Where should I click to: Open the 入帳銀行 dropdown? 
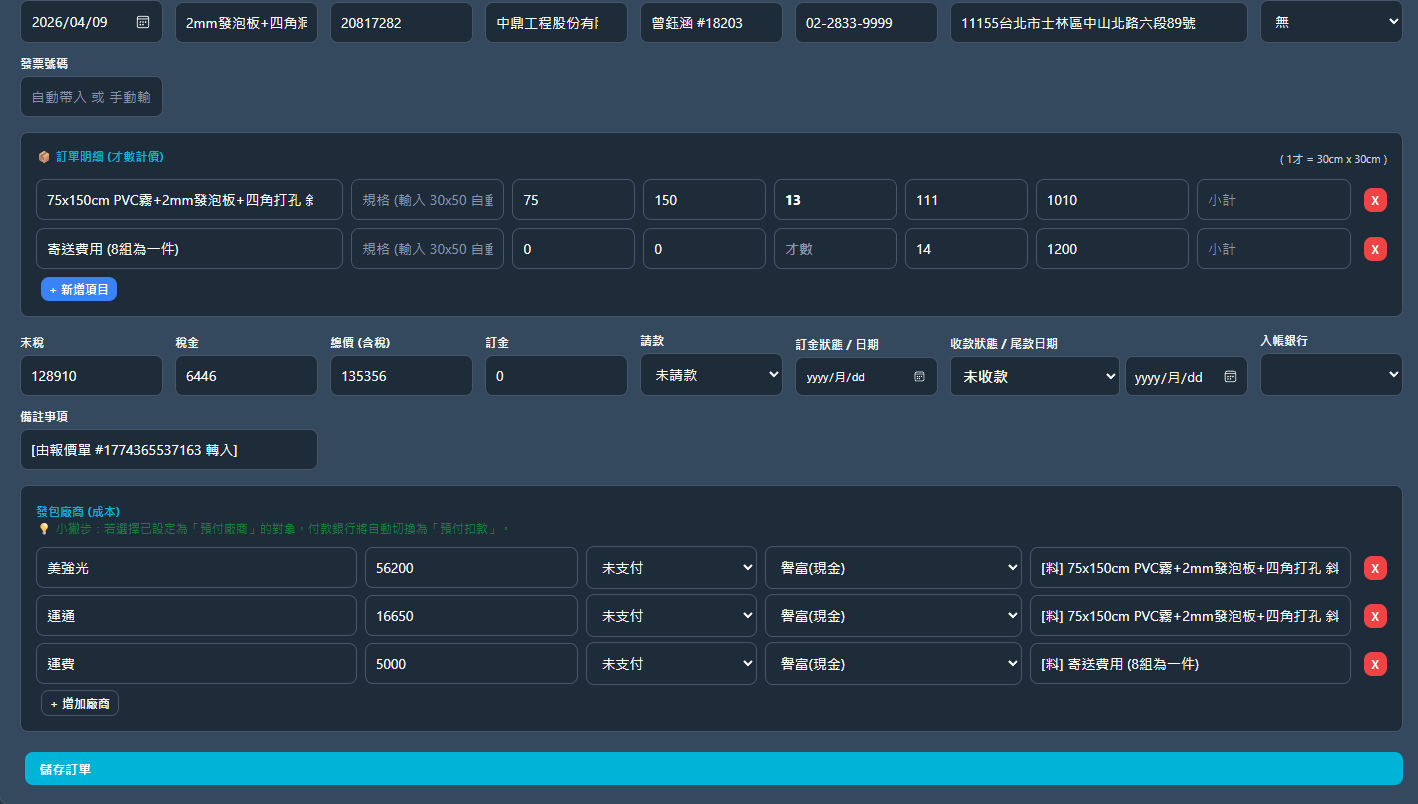point(1331,375)
